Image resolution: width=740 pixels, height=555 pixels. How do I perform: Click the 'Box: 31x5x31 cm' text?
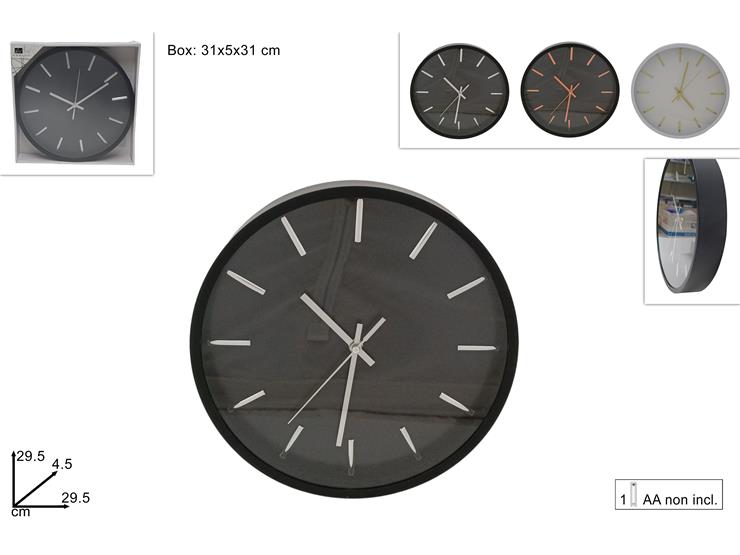224,50
